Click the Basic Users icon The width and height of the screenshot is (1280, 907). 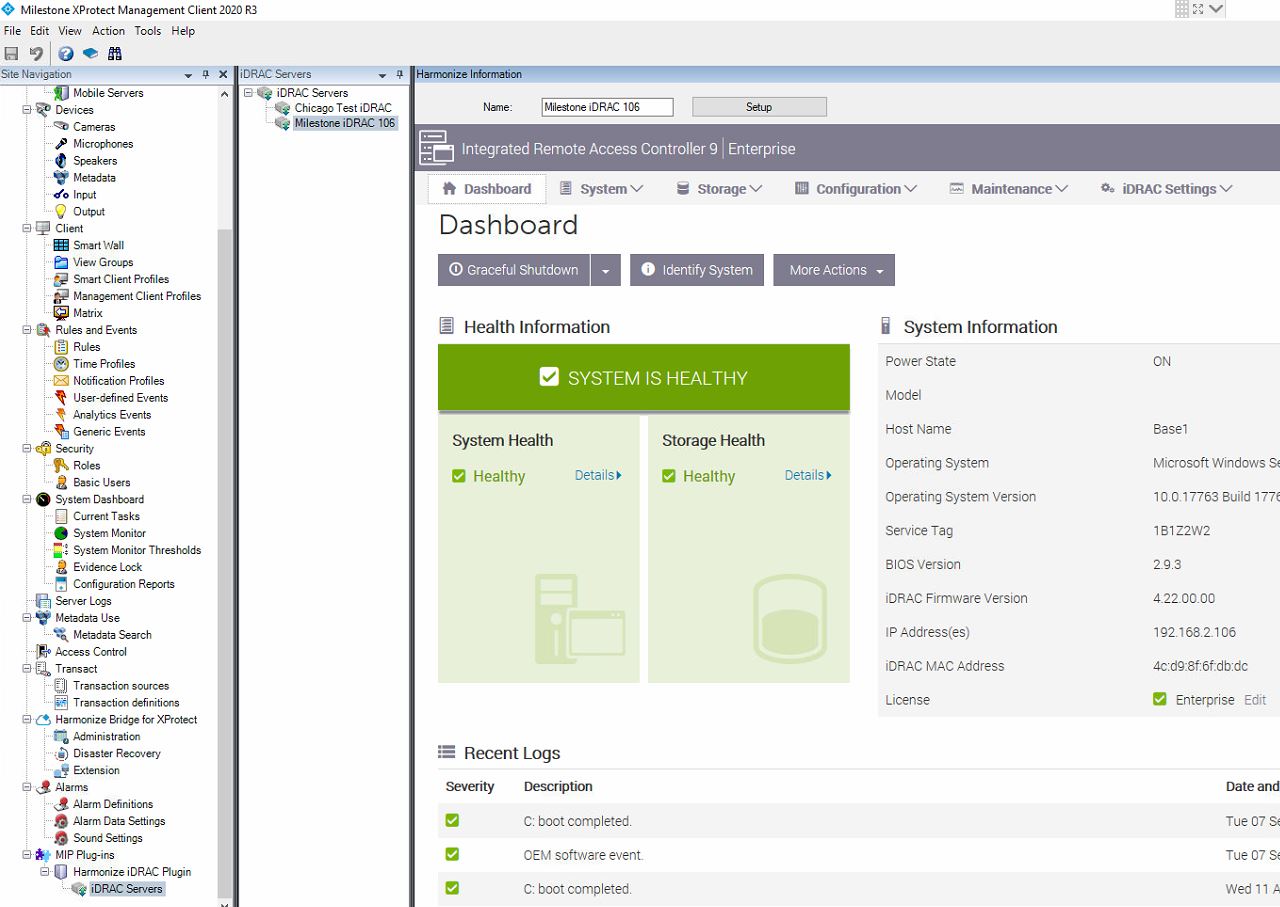point(62,483)
